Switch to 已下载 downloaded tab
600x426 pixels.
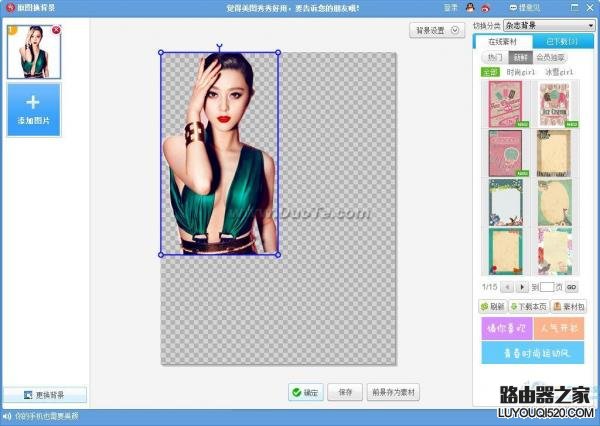click(x=562, y=42)
